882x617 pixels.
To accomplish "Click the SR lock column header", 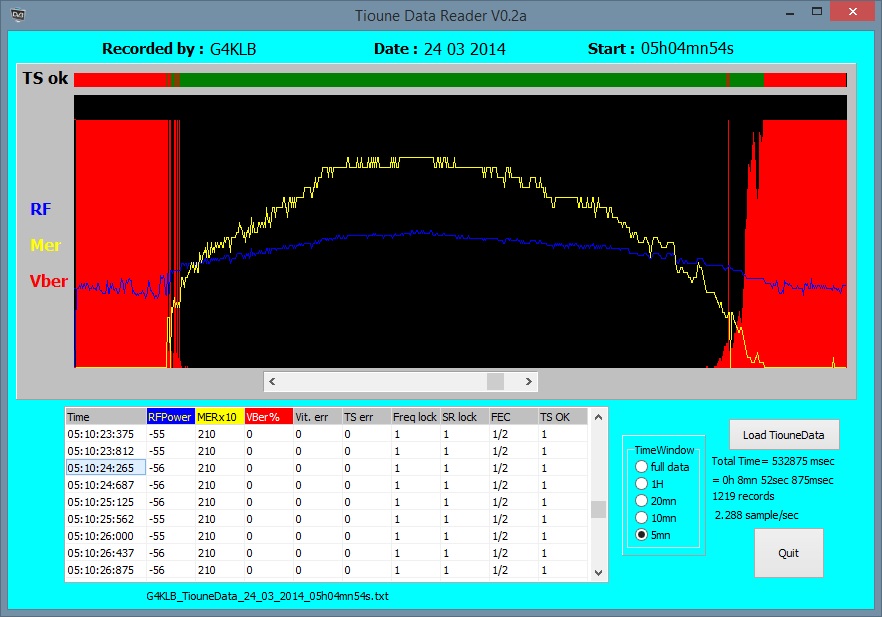I will point(464,417).
